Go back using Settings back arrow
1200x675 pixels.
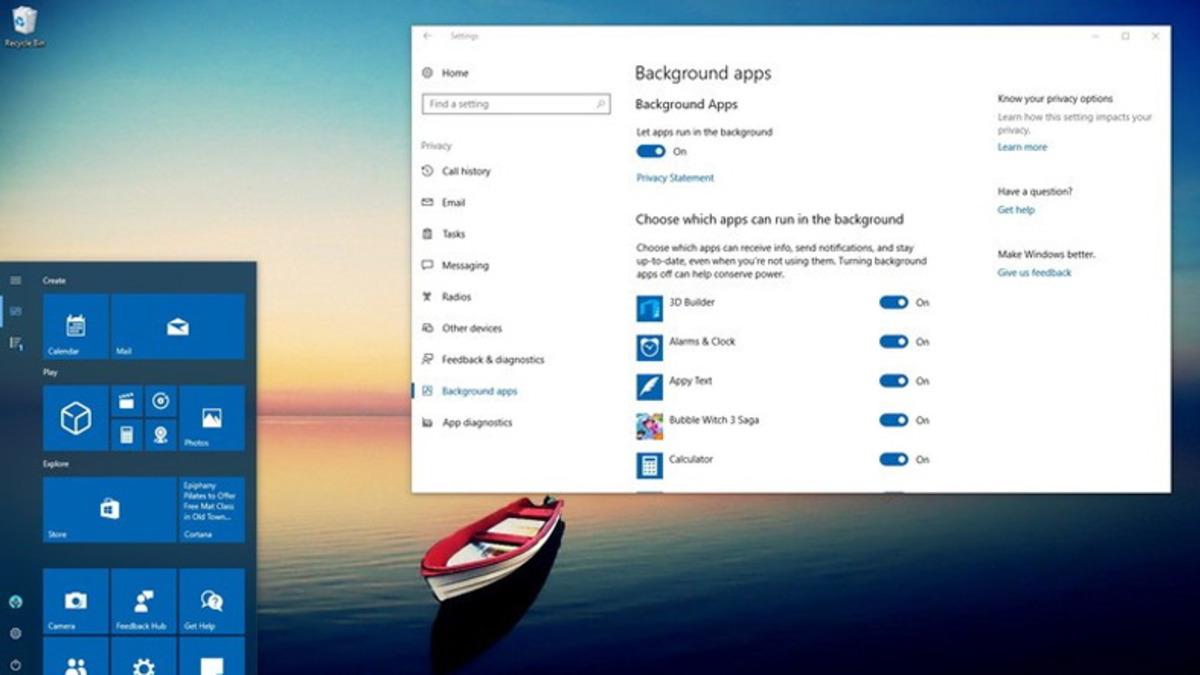428,36
